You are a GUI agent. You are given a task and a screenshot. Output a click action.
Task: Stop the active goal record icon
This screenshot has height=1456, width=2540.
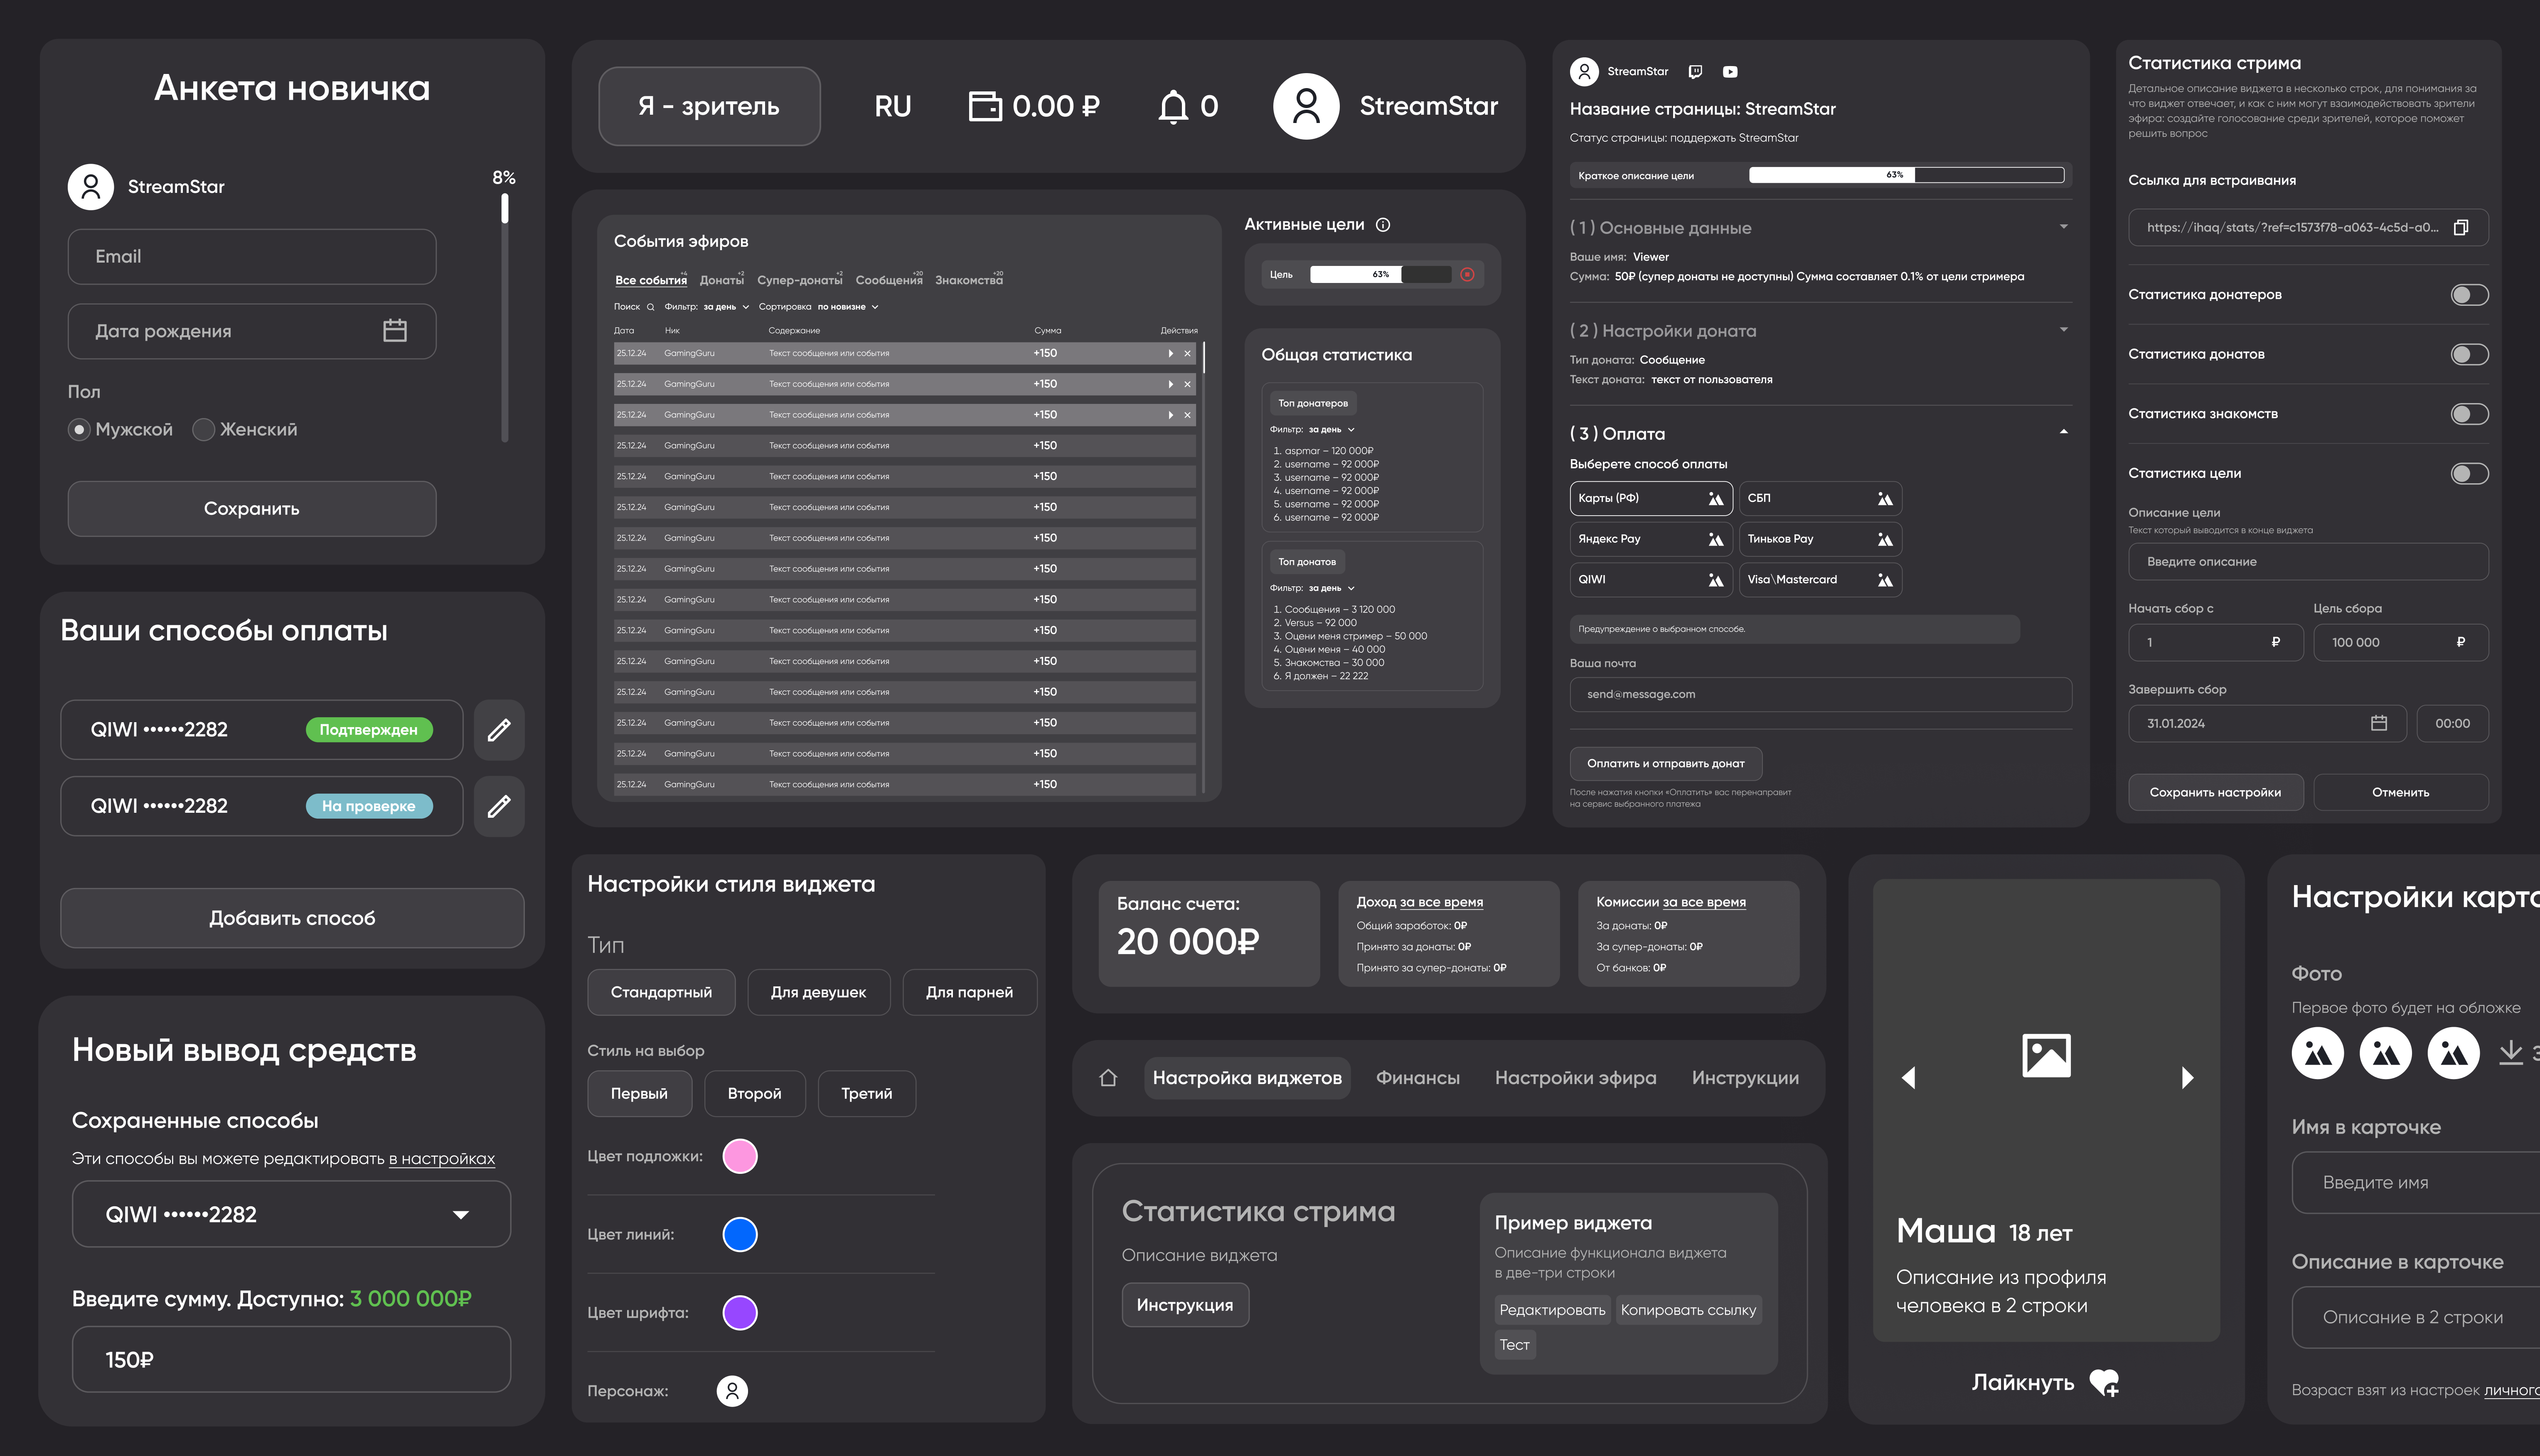tap(1467, 275)
